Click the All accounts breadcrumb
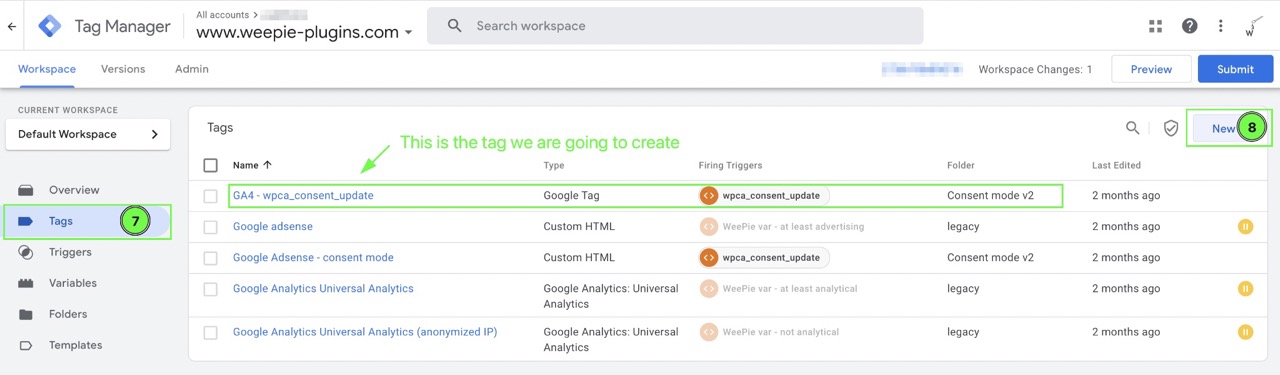Screen dimensions: 1280x375 (224, 15)
